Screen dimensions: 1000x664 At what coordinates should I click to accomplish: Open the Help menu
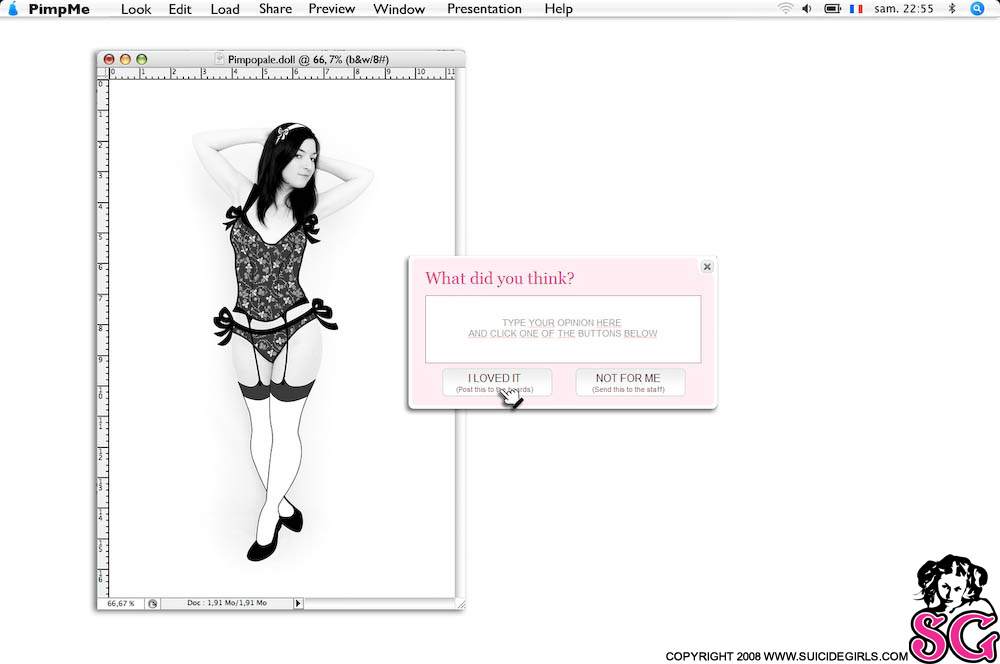(559, 9)
